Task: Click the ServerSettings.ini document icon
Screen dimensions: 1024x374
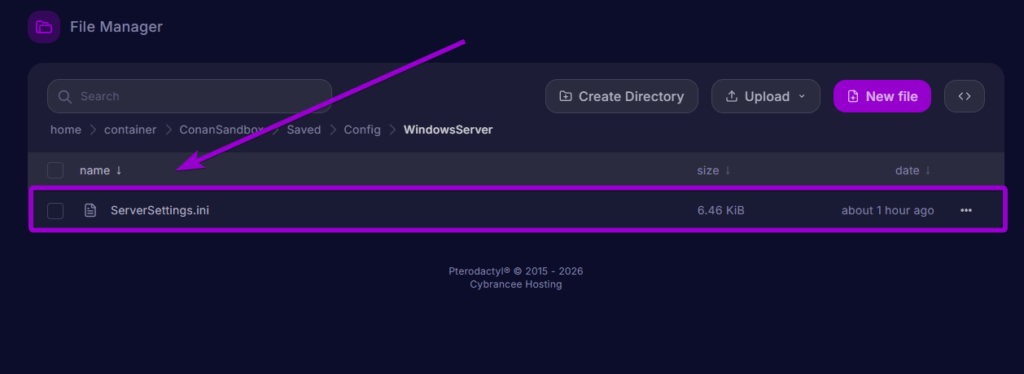Action: (x=91, y=211)
